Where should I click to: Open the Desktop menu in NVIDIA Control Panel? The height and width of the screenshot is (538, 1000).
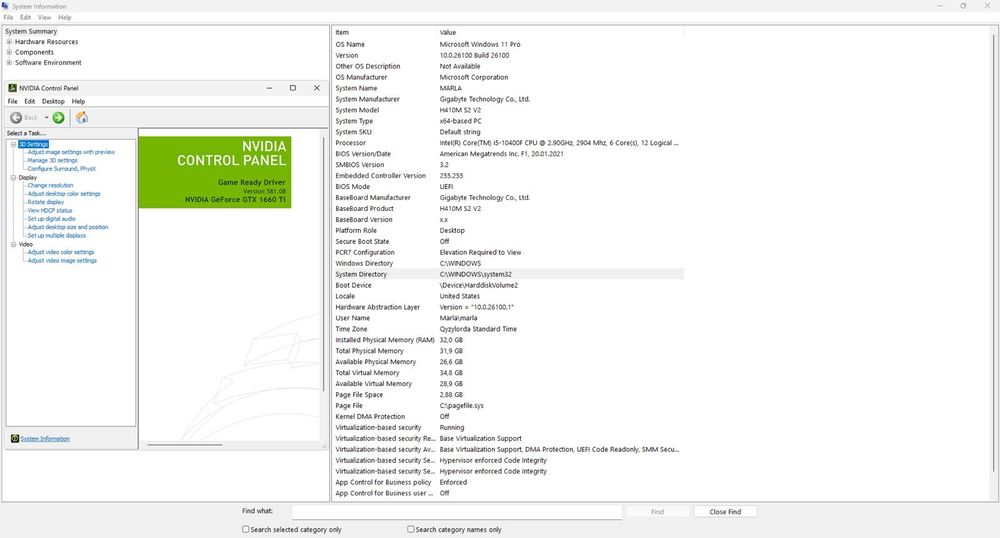(54, 101)
